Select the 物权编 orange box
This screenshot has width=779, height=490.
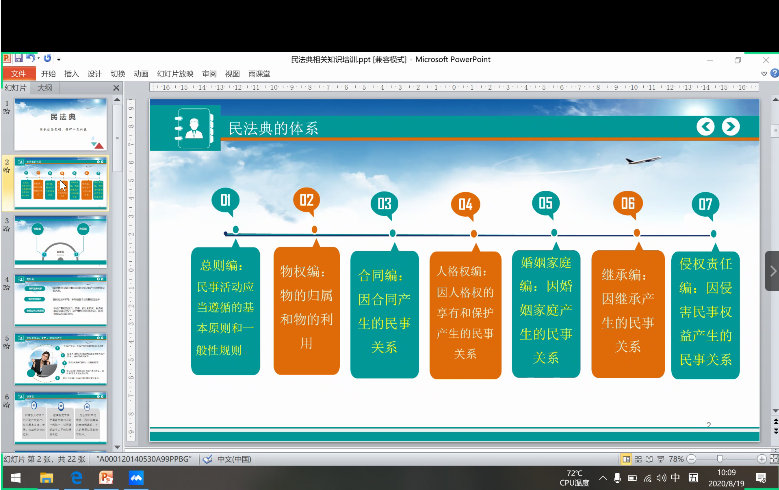click(x=307, y=311)
